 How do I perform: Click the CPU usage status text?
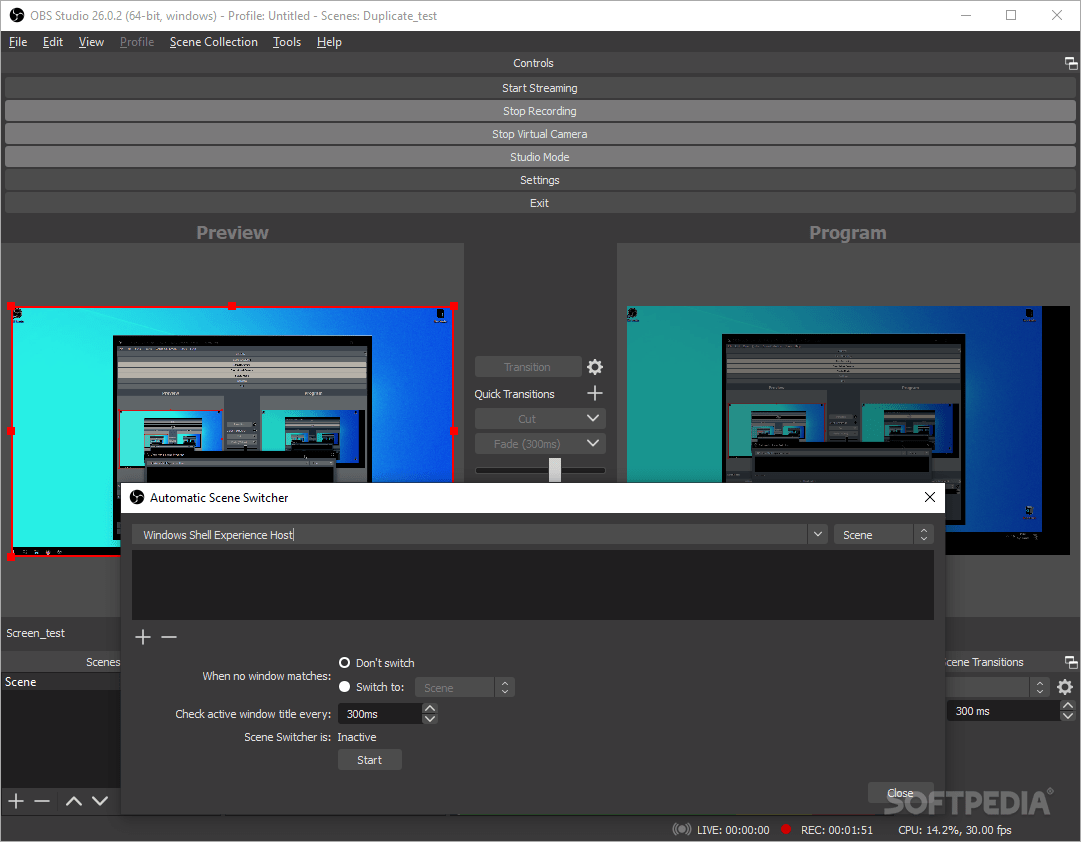click(x=955, y=830)
